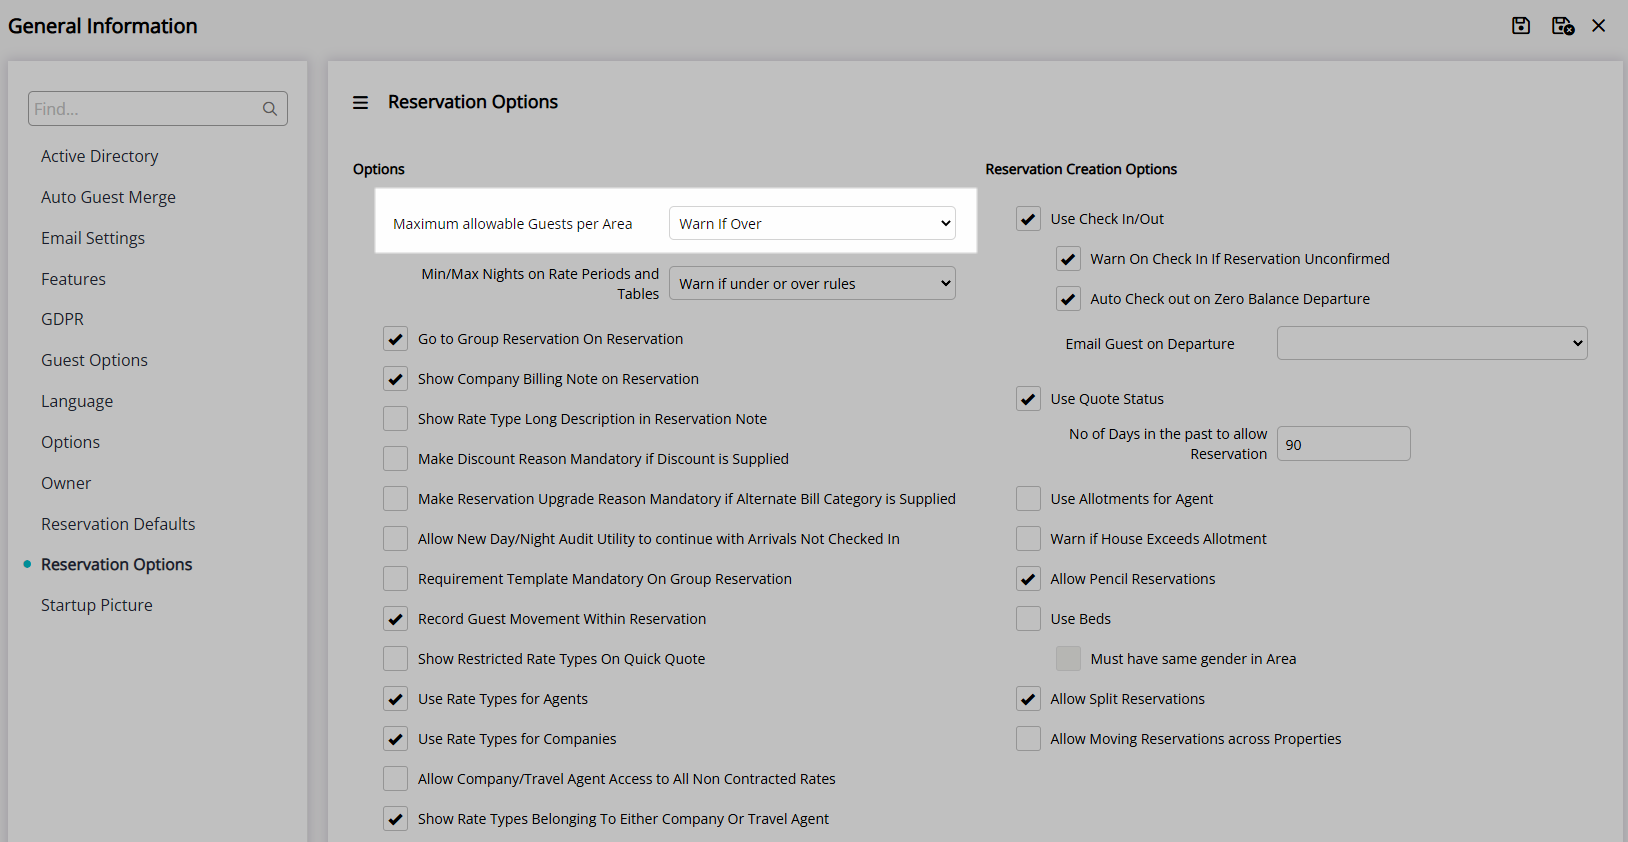The image size is (1628, 842).
Task: Uncheck Allow Pencil Reservations
Action: point(1028,579)
